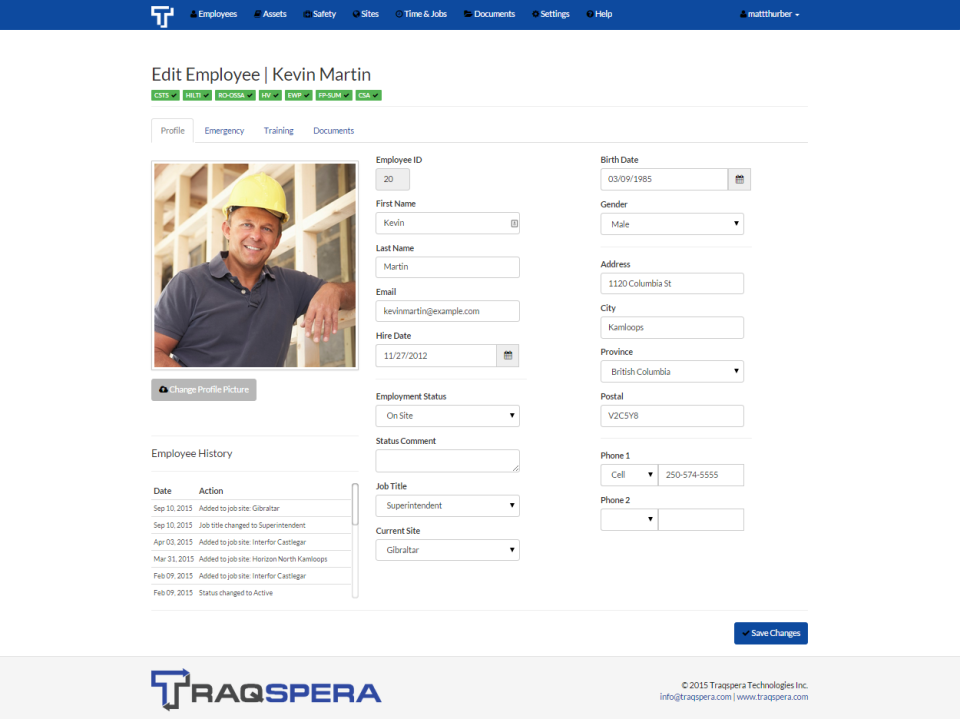Screen dimensions: 960x719
Task: Switch to the Training tab
Action: (279, 130)
